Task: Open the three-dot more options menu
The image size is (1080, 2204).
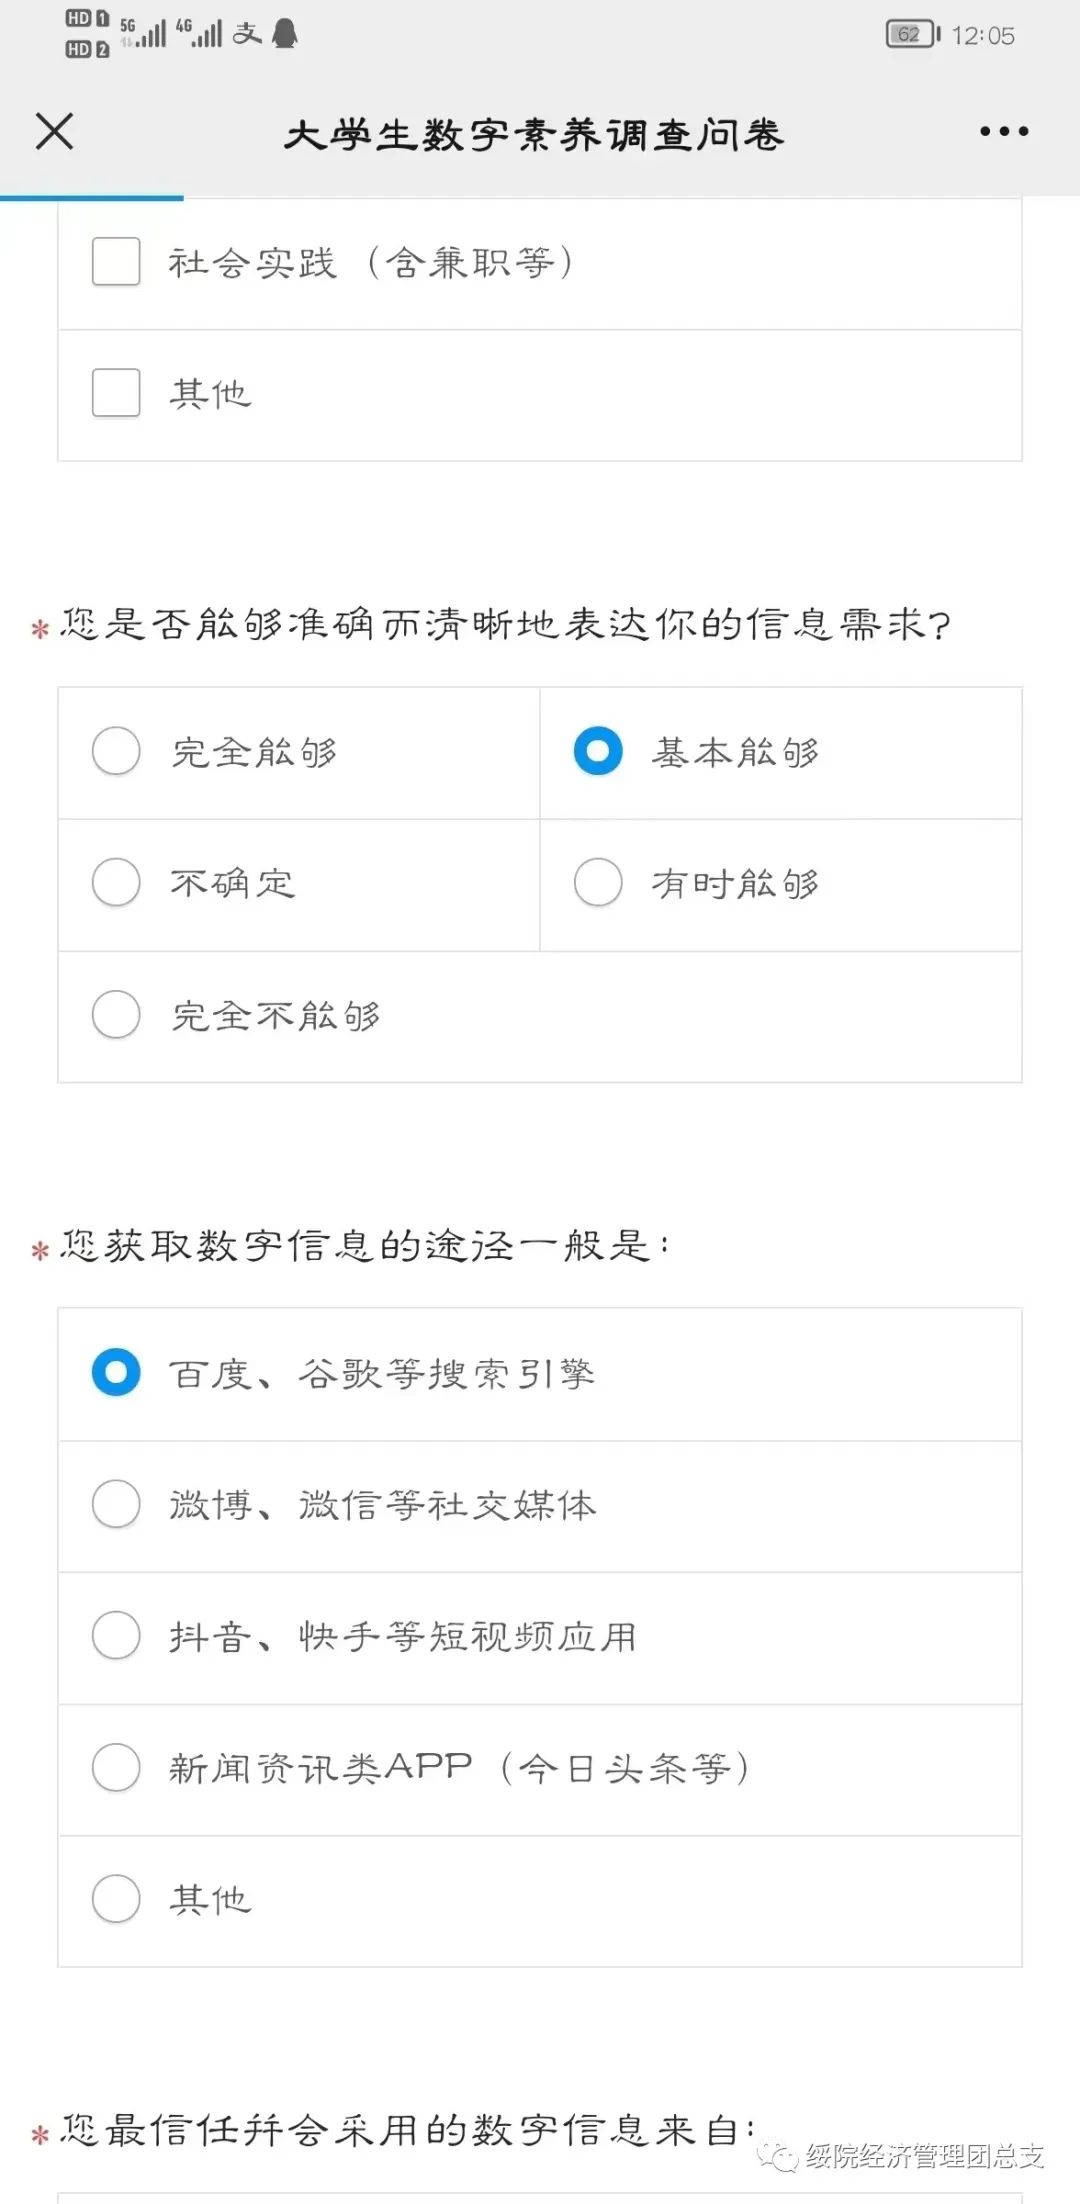Action: pos(1003,132)
